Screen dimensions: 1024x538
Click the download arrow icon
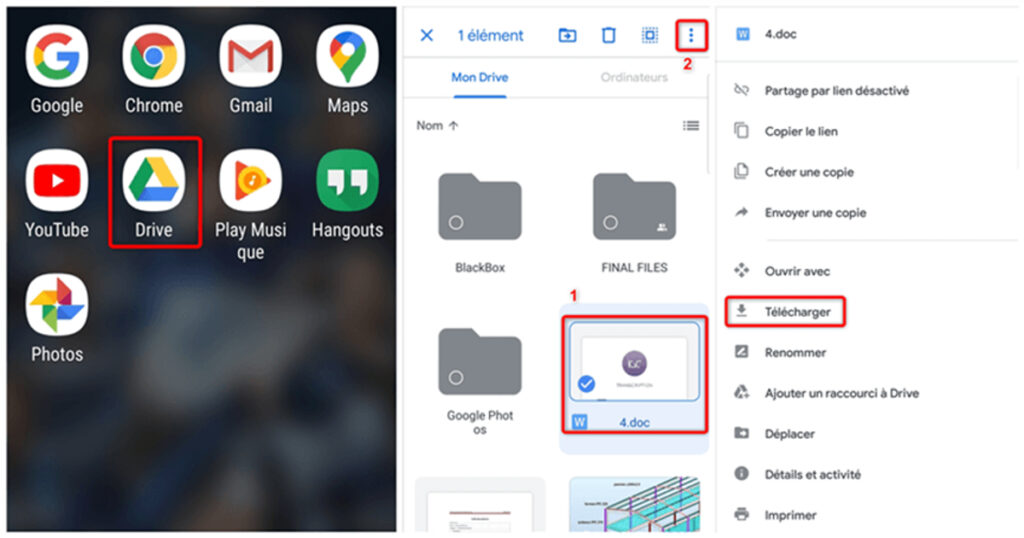[x=741, y=311]
